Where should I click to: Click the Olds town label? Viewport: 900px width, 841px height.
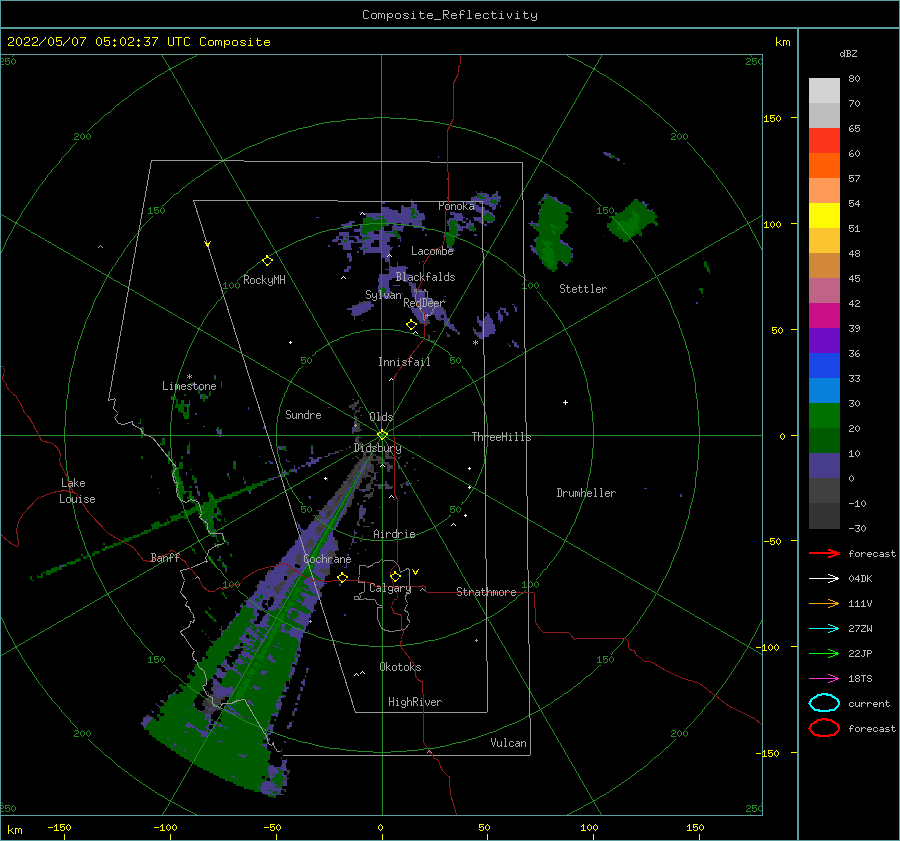pos(381,417)
